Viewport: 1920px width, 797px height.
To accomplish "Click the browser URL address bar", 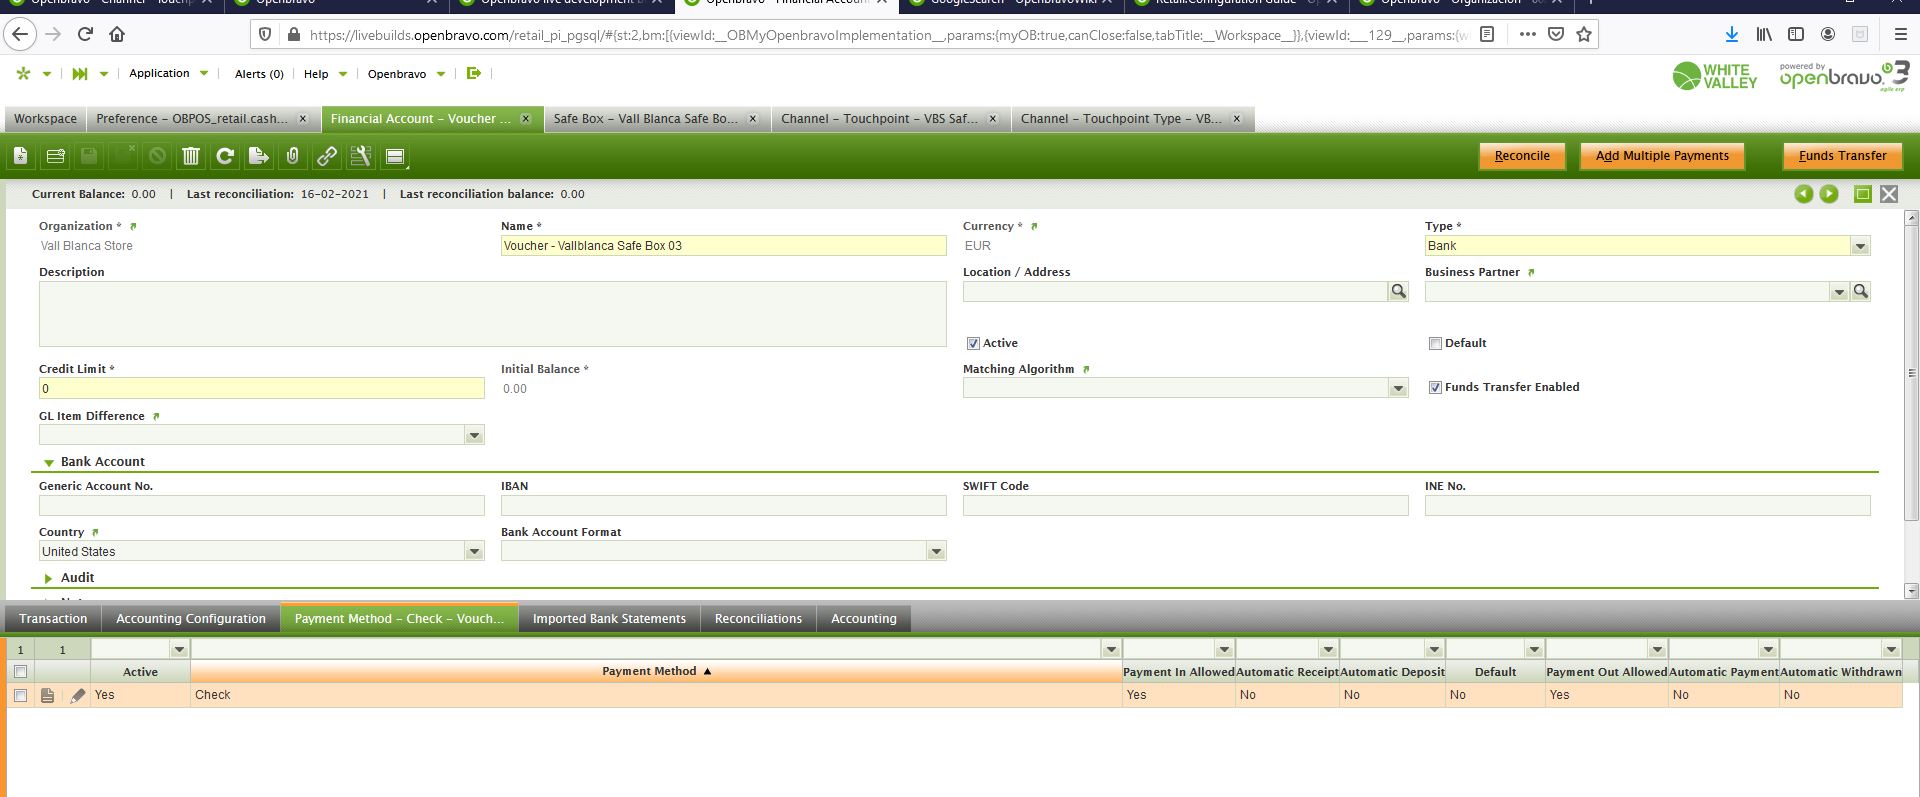I will [888, 34].
